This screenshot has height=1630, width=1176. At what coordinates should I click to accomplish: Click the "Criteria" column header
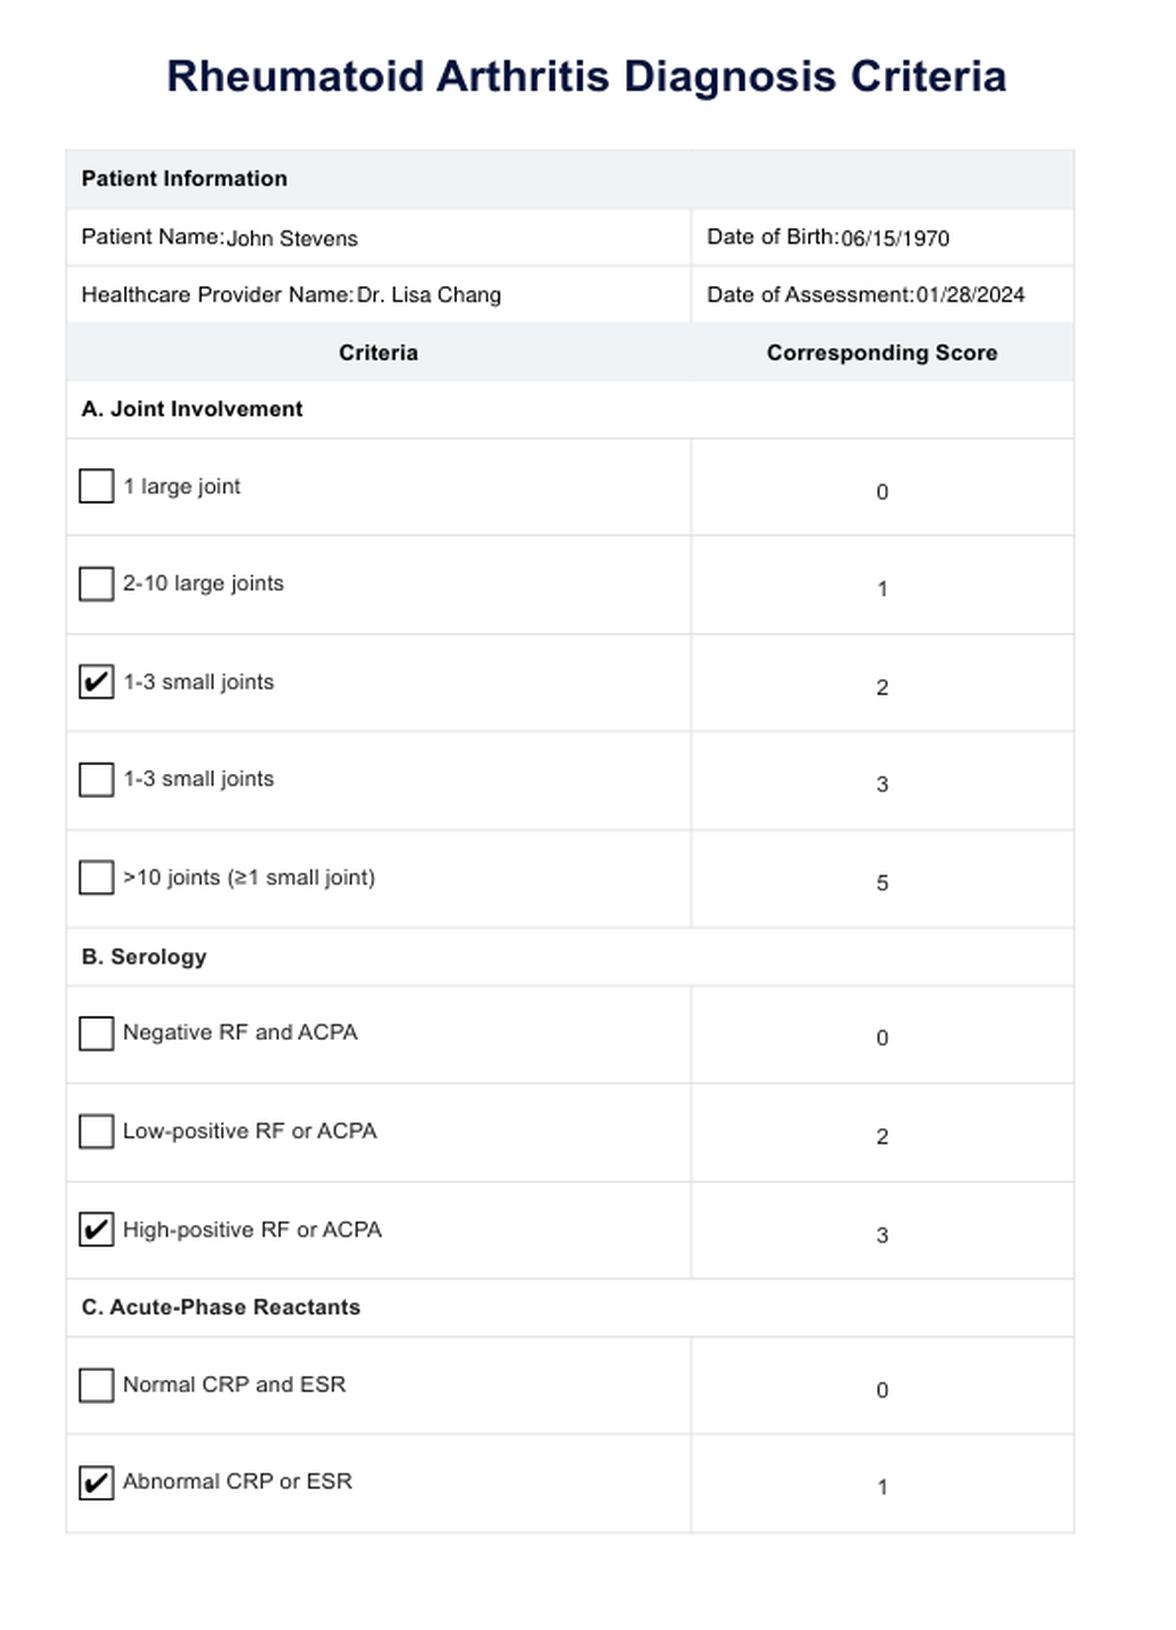378,353
